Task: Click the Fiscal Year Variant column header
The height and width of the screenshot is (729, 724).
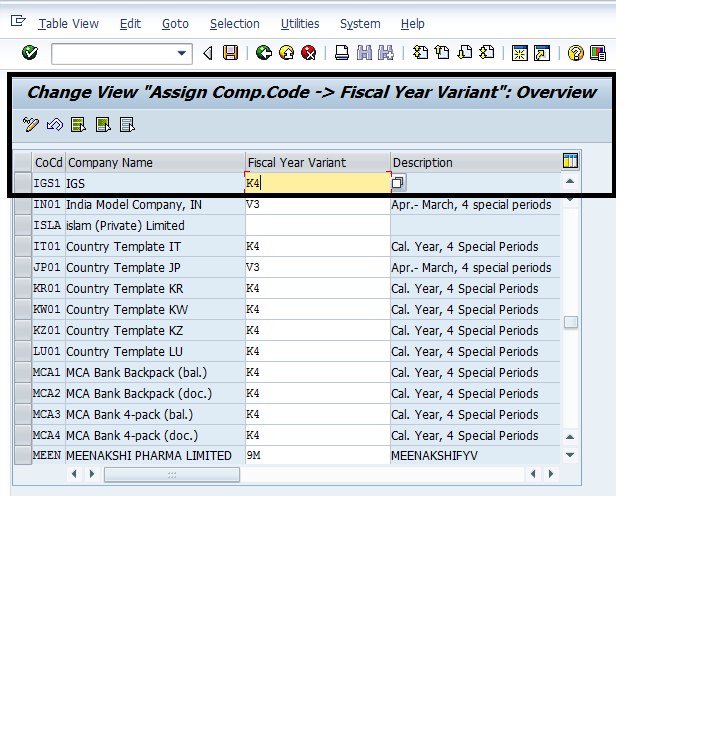Action: [318, 163]
